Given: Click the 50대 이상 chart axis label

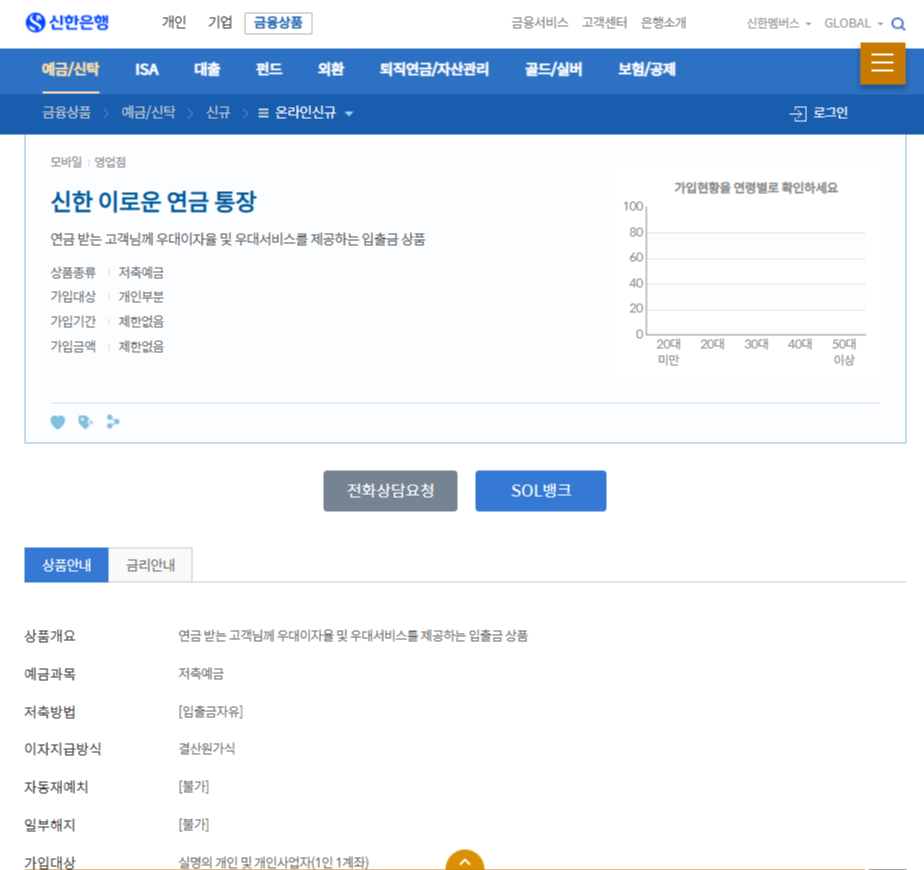Looking at the screenshot, I should tap(844, 352).
